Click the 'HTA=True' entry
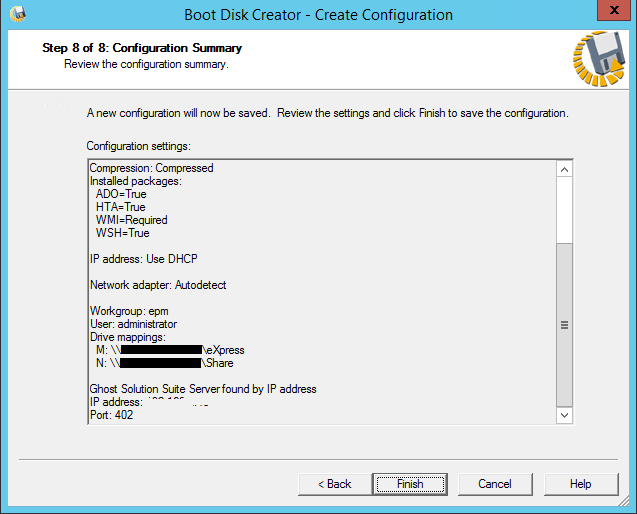The width and height of the screenshot is (637, 514). (121, 207)
